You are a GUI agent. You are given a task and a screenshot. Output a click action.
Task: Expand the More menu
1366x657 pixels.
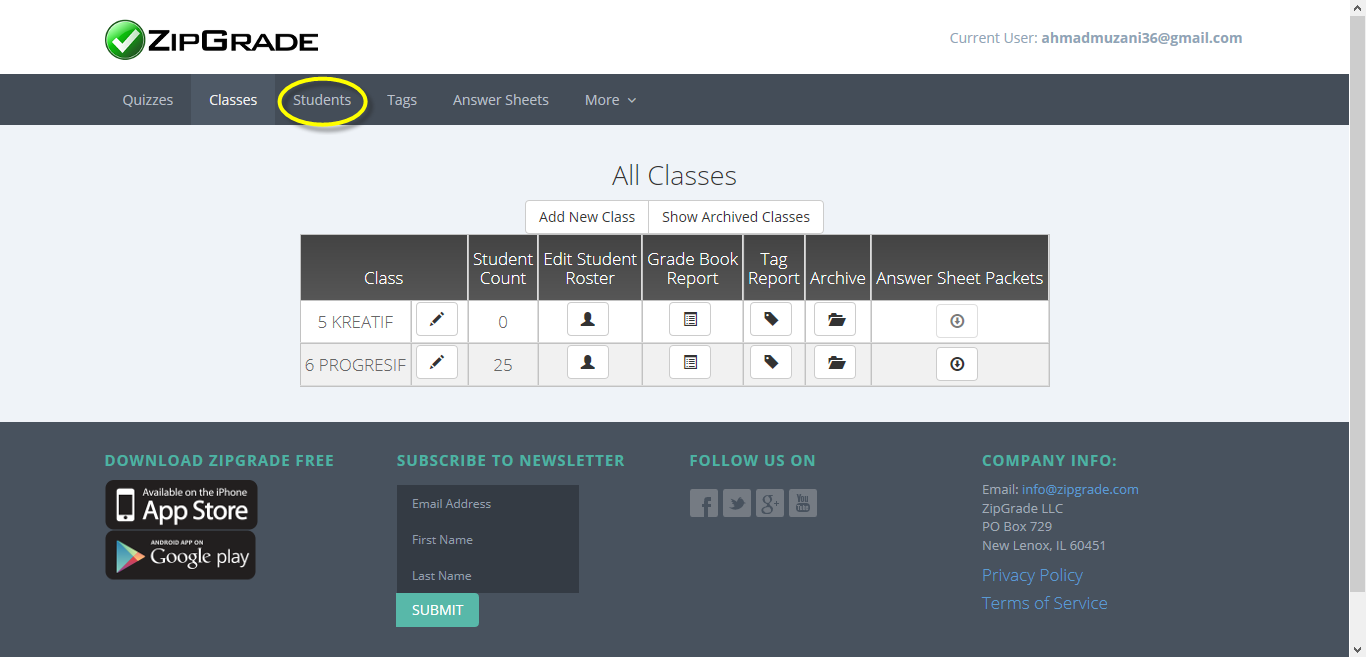610,100
